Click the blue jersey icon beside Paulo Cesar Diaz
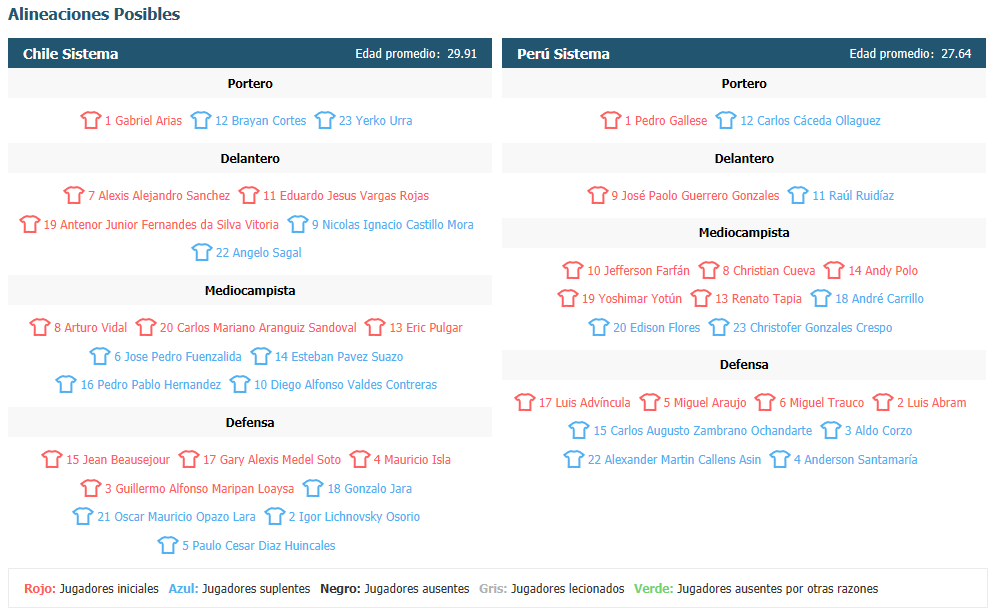The width and height of the screenshot is (993, 612). (168, 545)
